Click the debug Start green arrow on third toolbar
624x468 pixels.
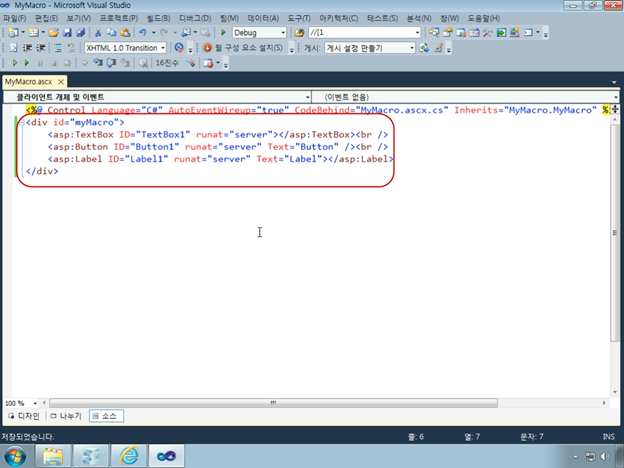(x=27, y=63)
